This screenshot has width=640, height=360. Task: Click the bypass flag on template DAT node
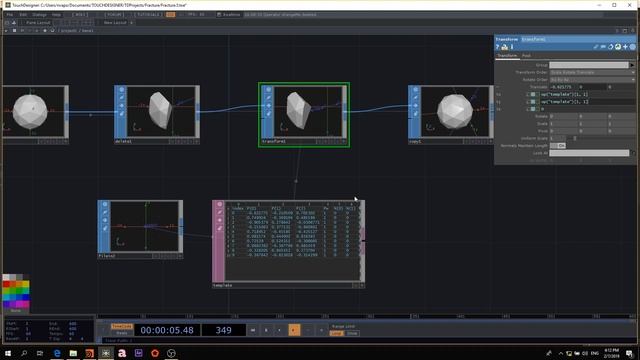click(x=219, y=212)
